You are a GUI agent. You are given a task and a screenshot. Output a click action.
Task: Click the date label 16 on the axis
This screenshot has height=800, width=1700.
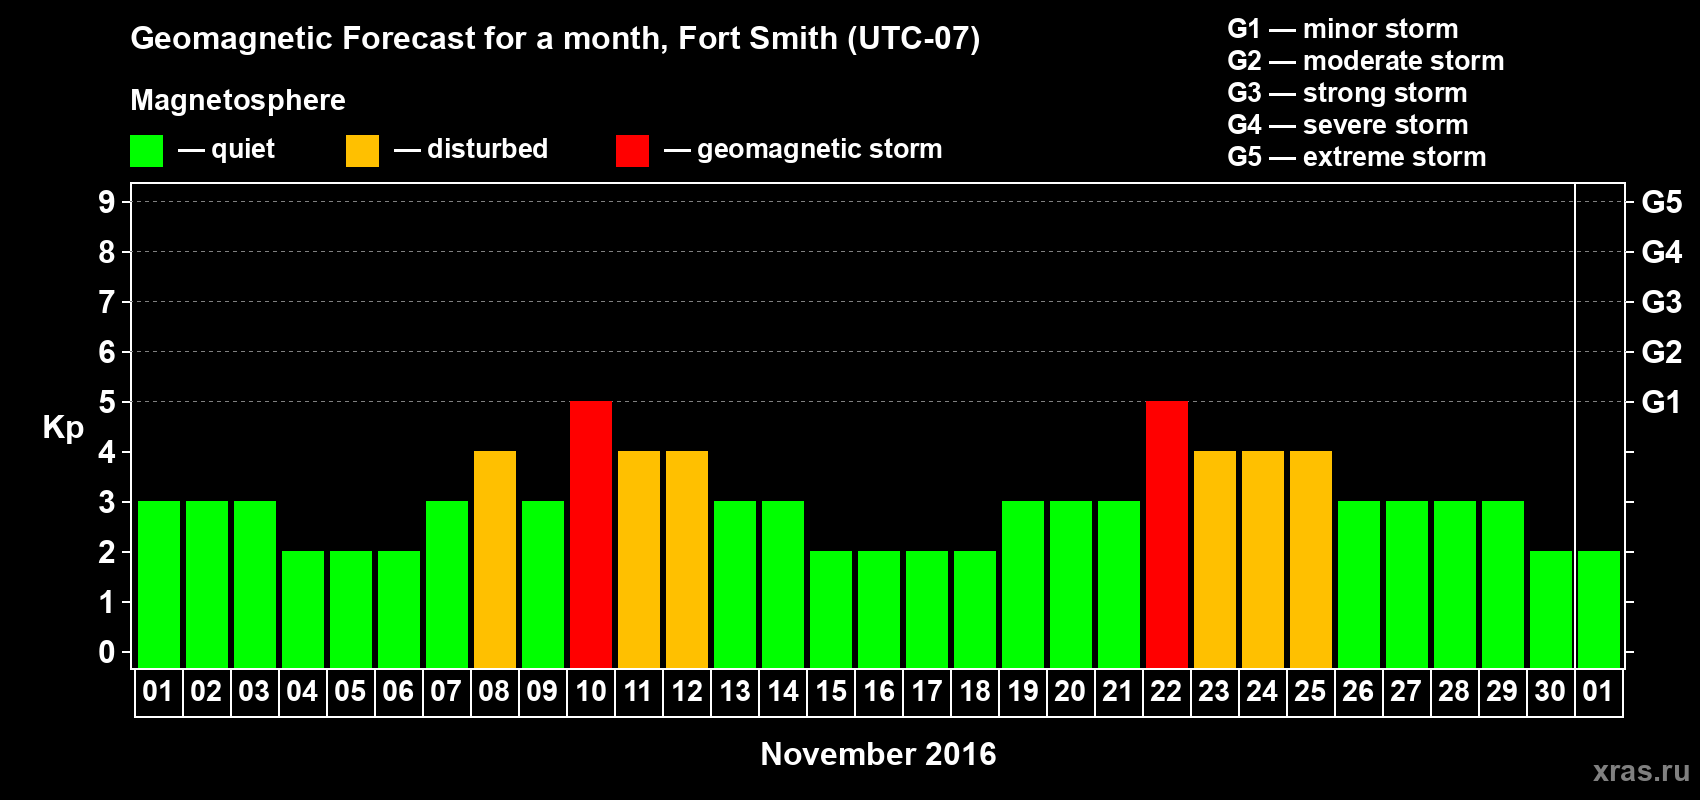[879, 691]
